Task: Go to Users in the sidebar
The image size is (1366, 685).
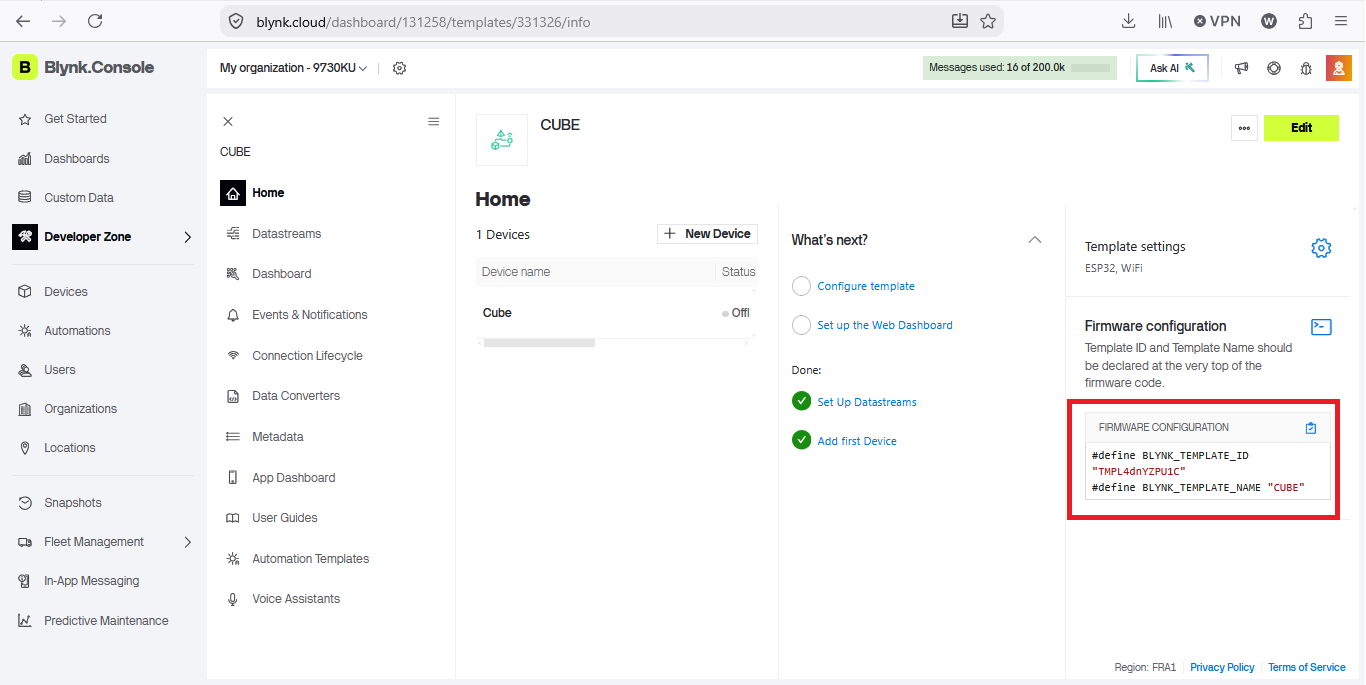Action: [x=60, y=370]
